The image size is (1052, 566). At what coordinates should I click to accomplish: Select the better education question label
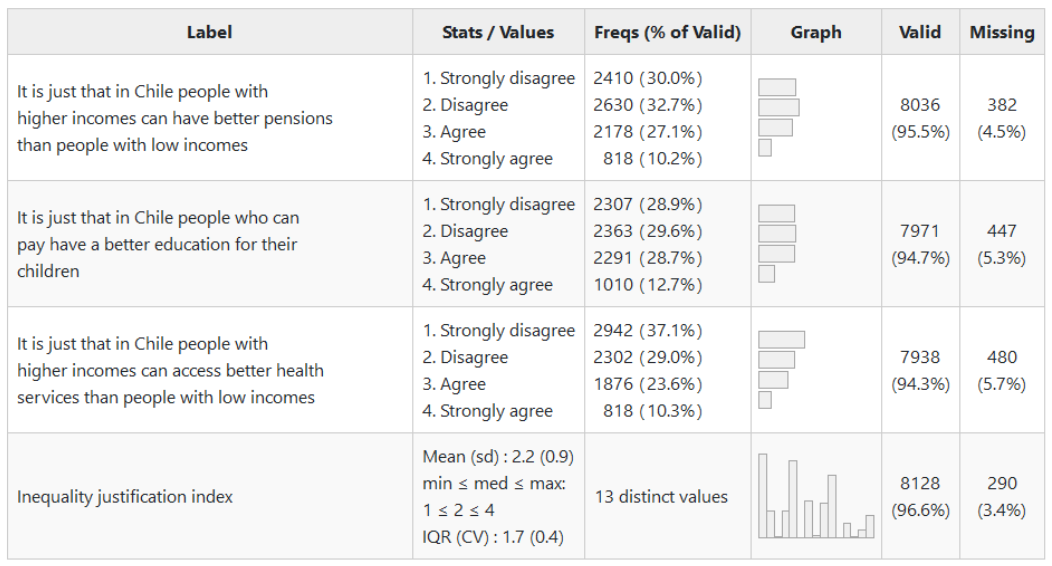(x=158, y=244)
